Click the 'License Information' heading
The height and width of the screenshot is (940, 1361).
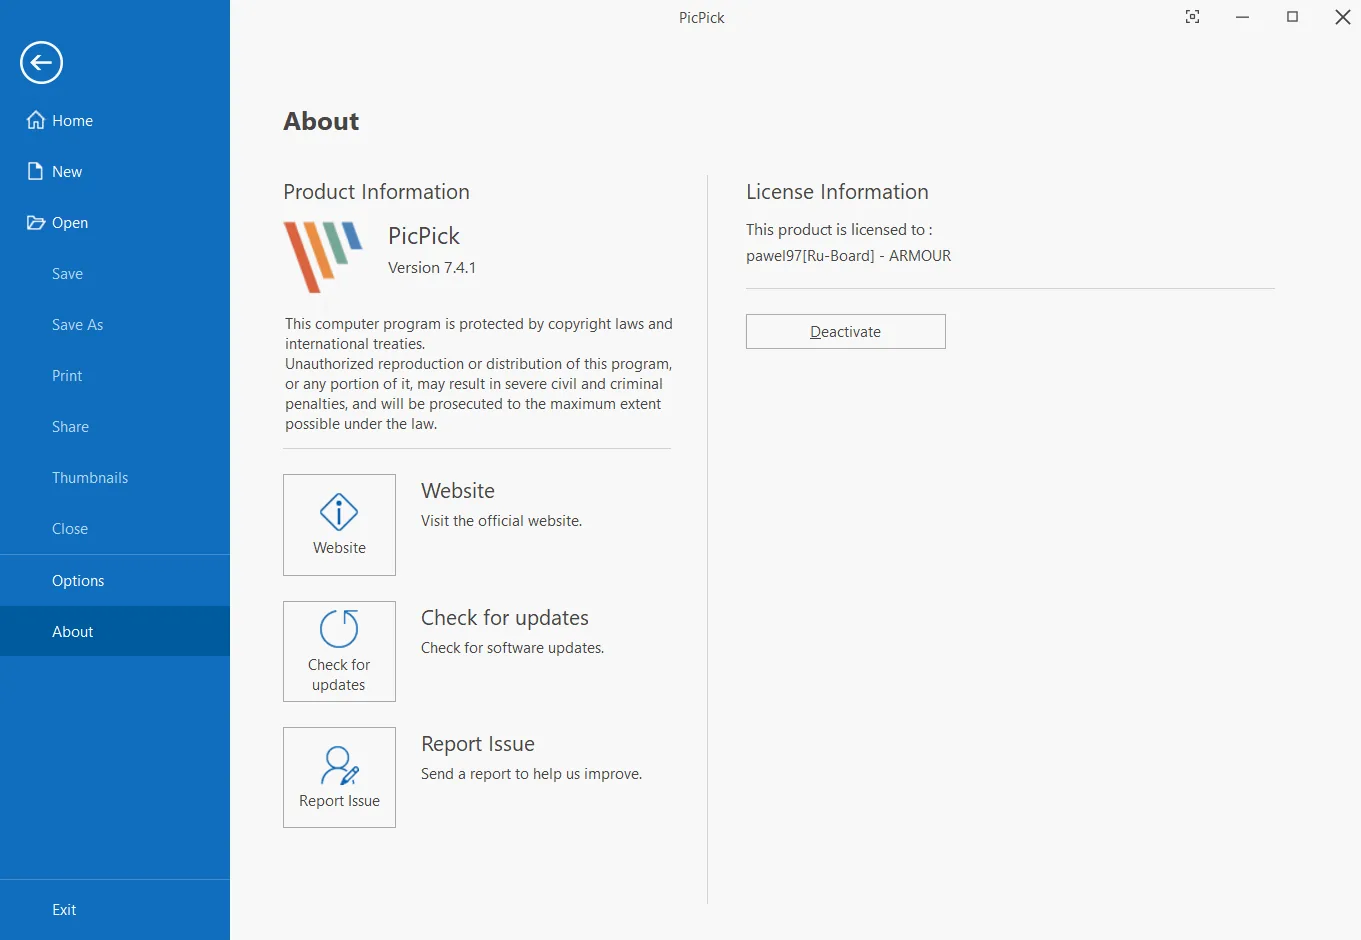[837, 192]
